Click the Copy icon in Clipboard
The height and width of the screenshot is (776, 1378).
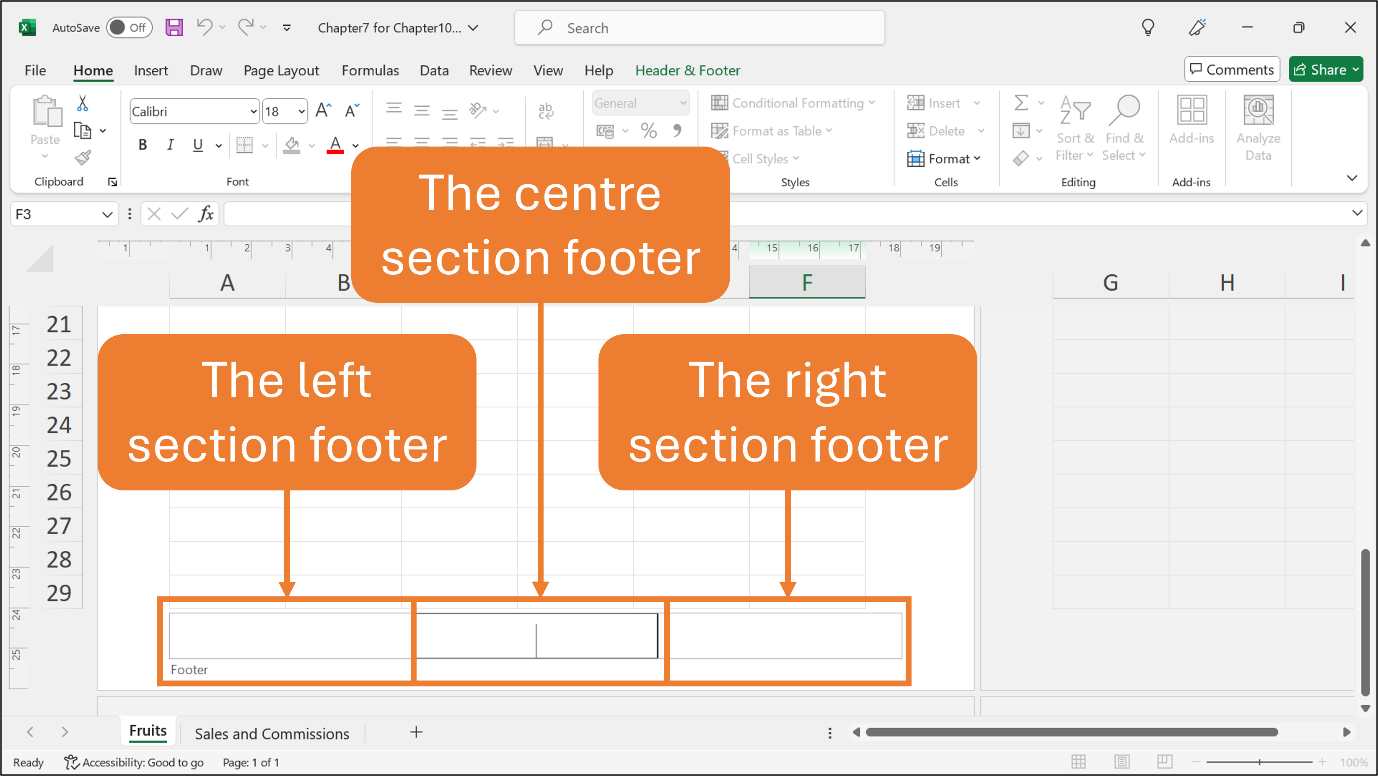[83, 131]
